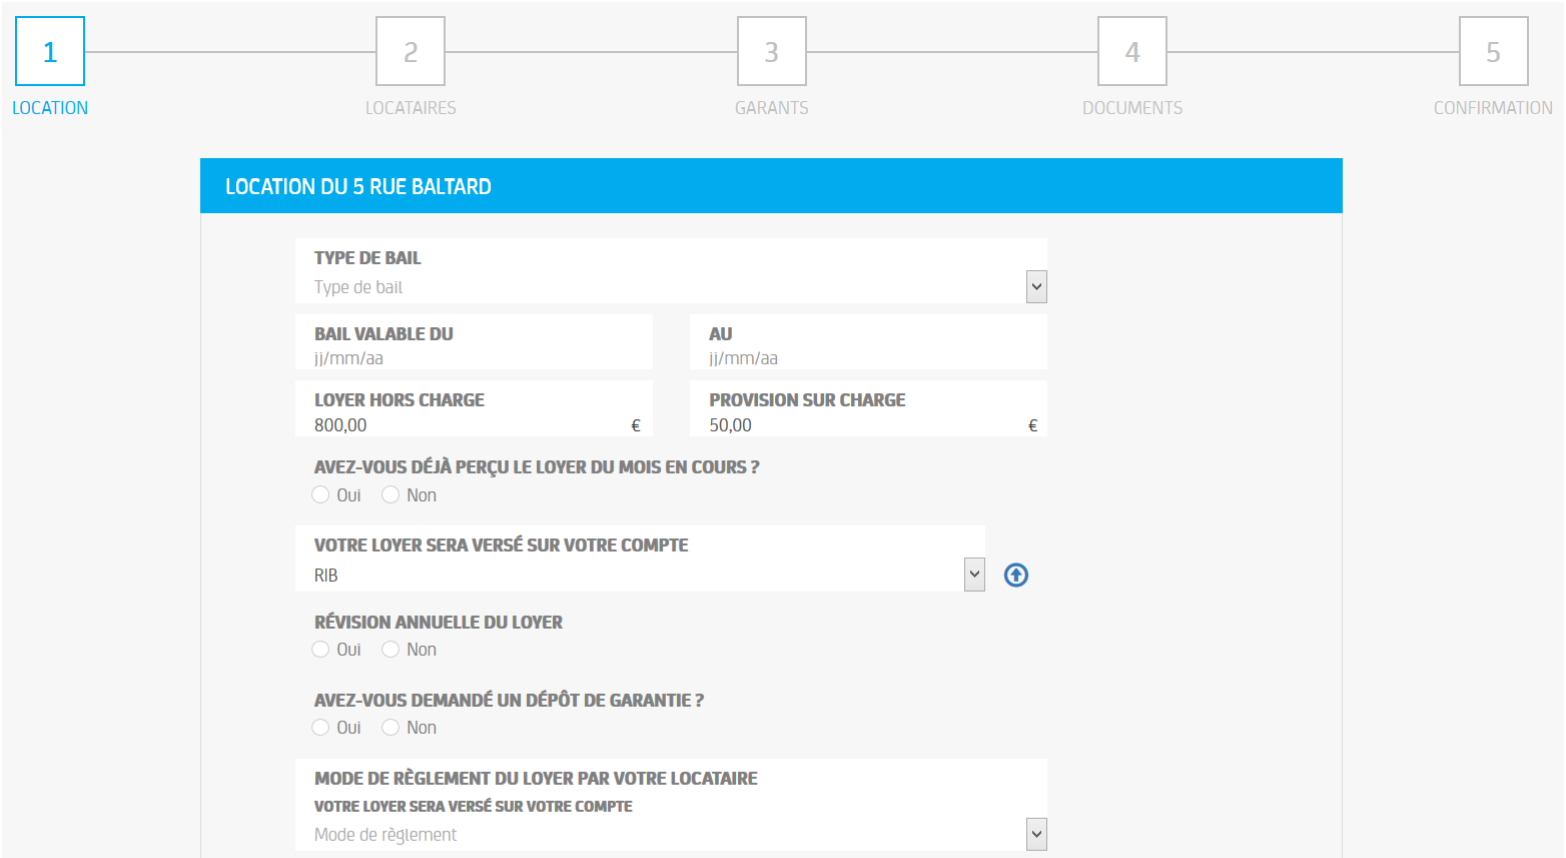Viewport: 1566px width, 858px height.
Task: Select the DOCUMENTS step label
Action: (x=1132, y=107)
